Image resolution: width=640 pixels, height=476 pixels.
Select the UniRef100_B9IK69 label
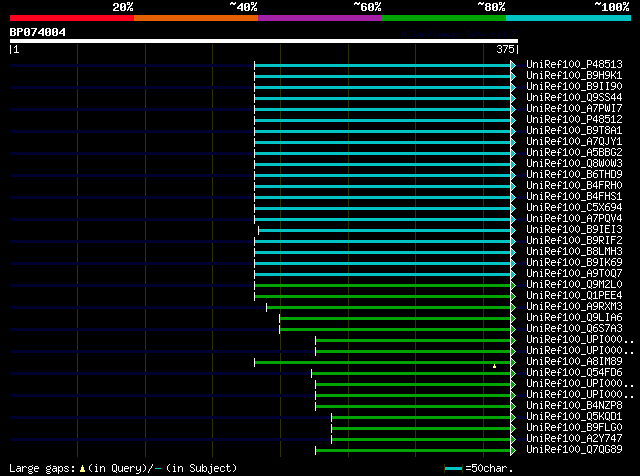pyautogui.click(x=574, y=263)
